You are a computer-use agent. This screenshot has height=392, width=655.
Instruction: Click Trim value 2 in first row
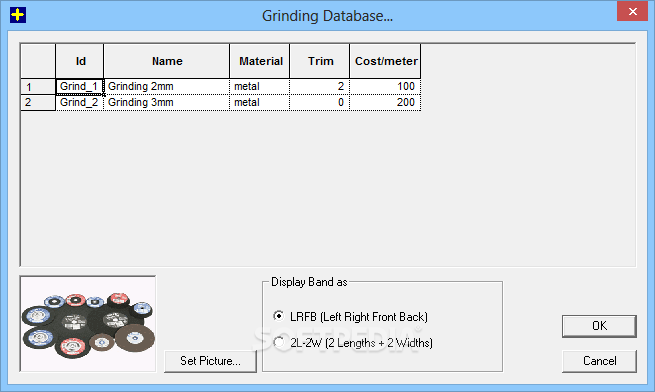[x=320, y=87]
